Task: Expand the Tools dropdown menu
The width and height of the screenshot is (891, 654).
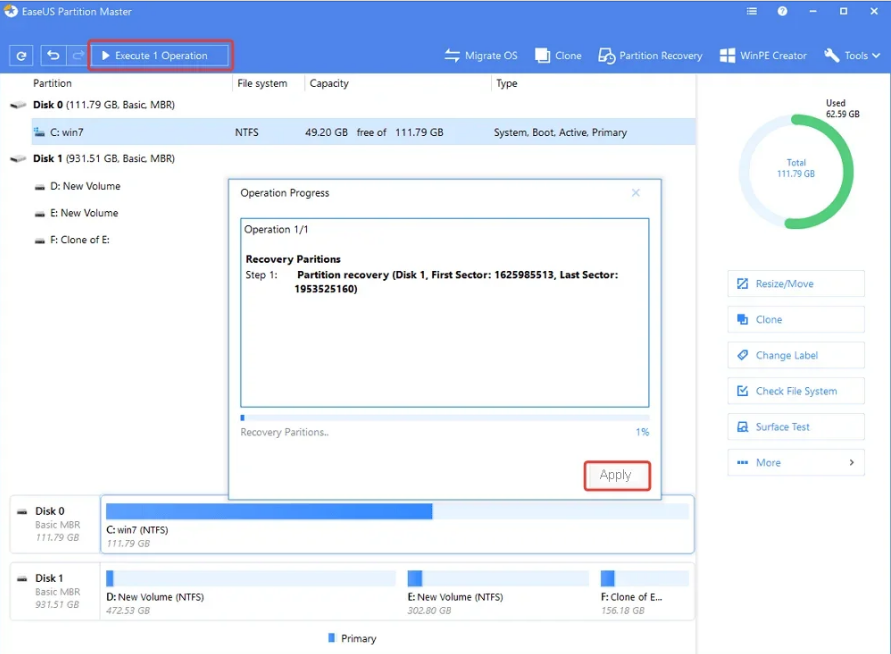Action: click(x=852, y=56)
